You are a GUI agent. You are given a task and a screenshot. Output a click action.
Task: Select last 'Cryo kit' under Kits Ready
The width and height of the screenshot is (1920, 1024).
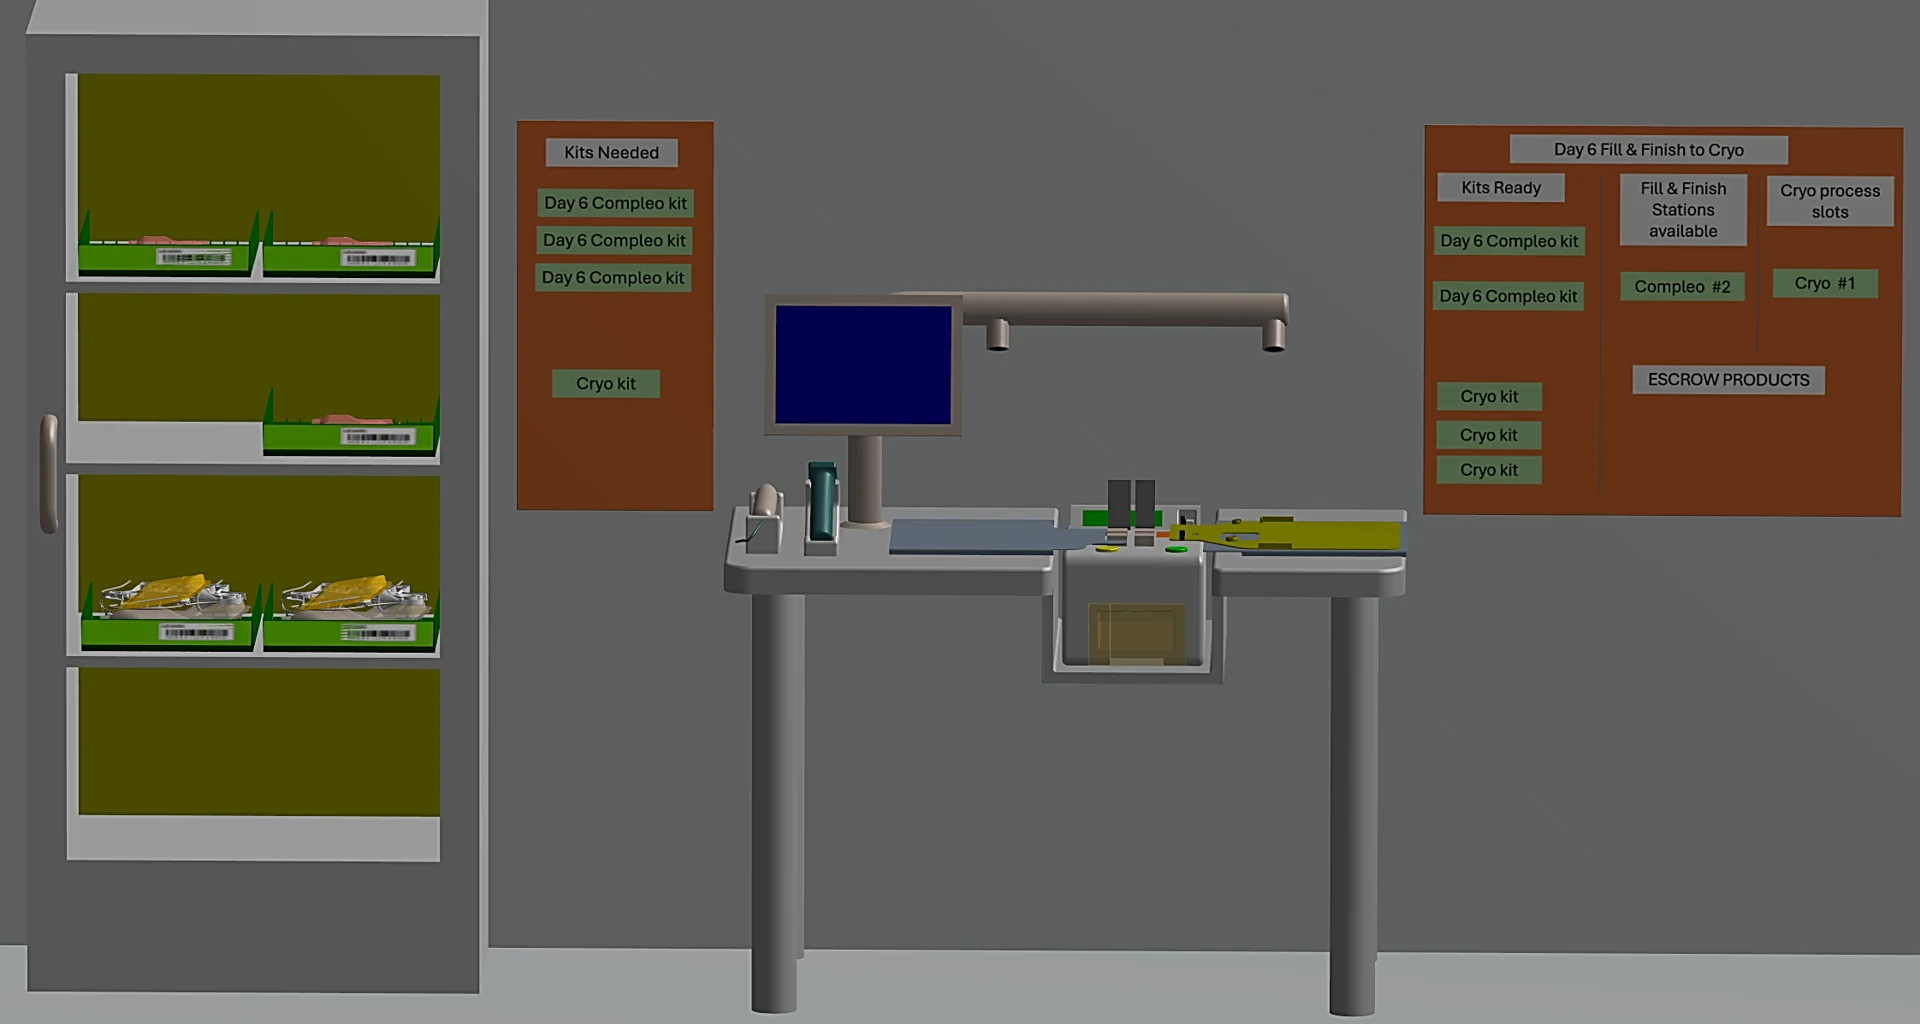[1489, 470]
